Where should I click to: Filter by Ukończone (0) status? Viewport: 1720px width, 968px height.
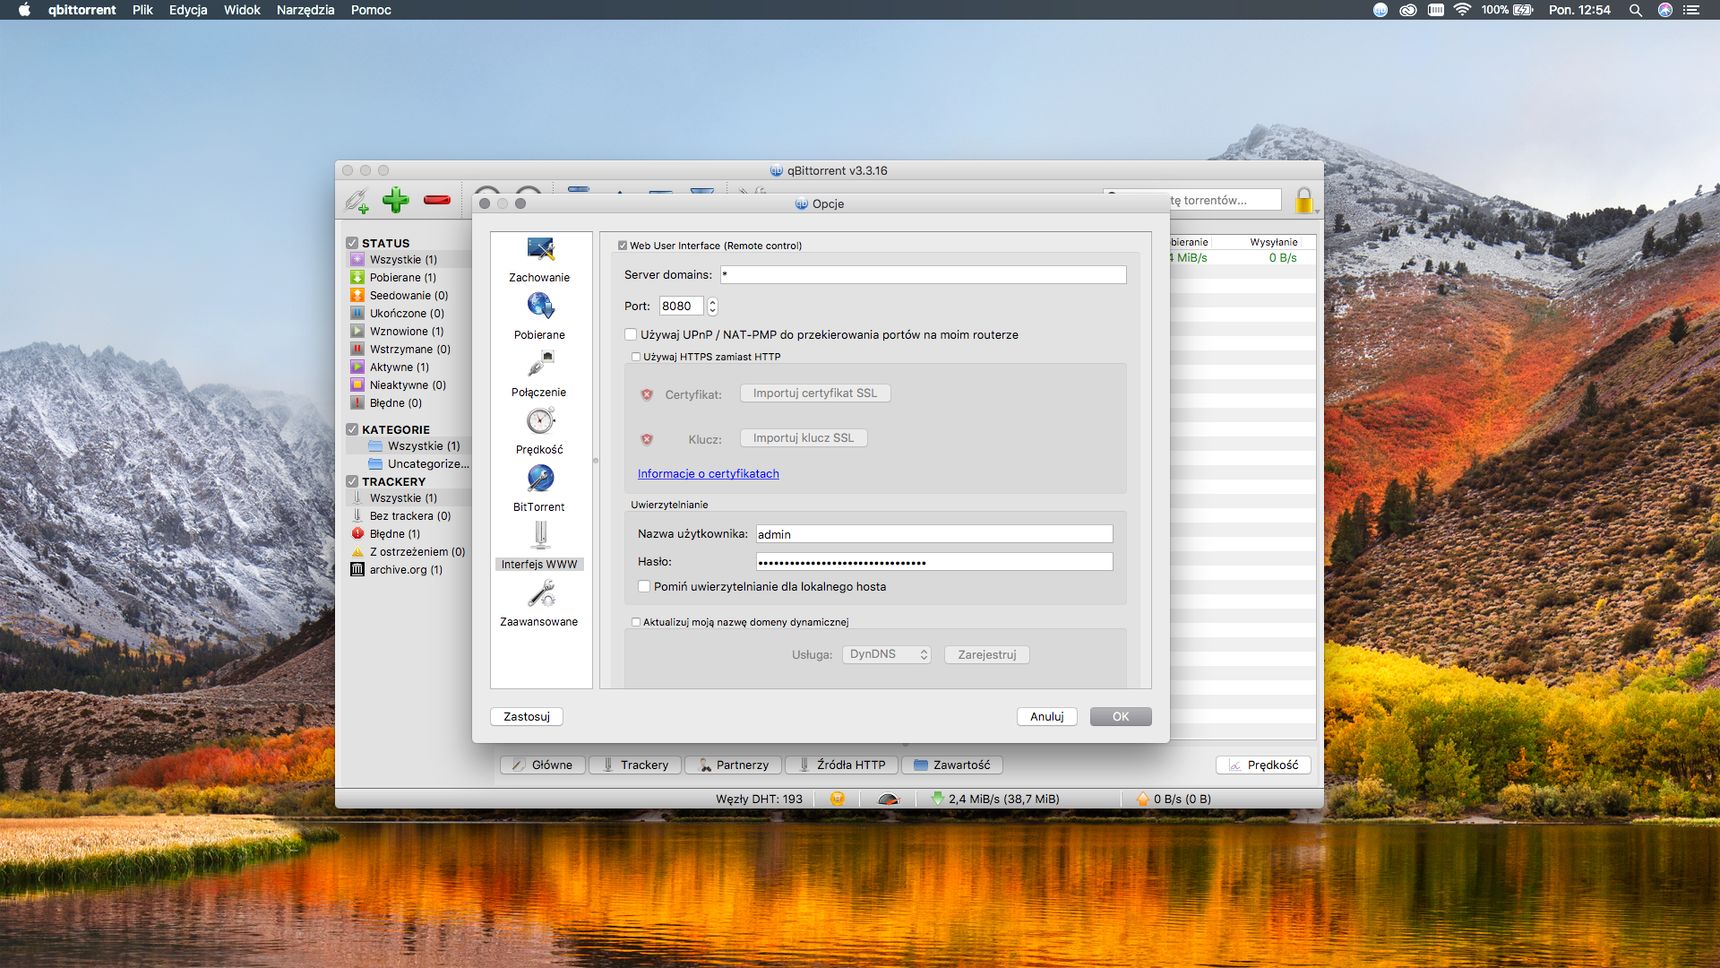pyautogui.click(x=408, y=313)
